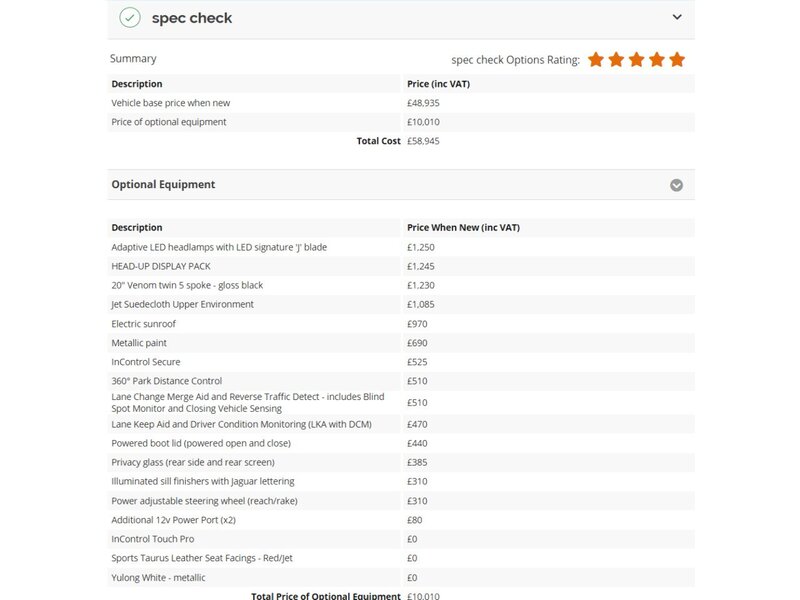Click the Optional Equipment section heading
The width and height of the screenshot is (800, 600).
[x=163, y=184]
